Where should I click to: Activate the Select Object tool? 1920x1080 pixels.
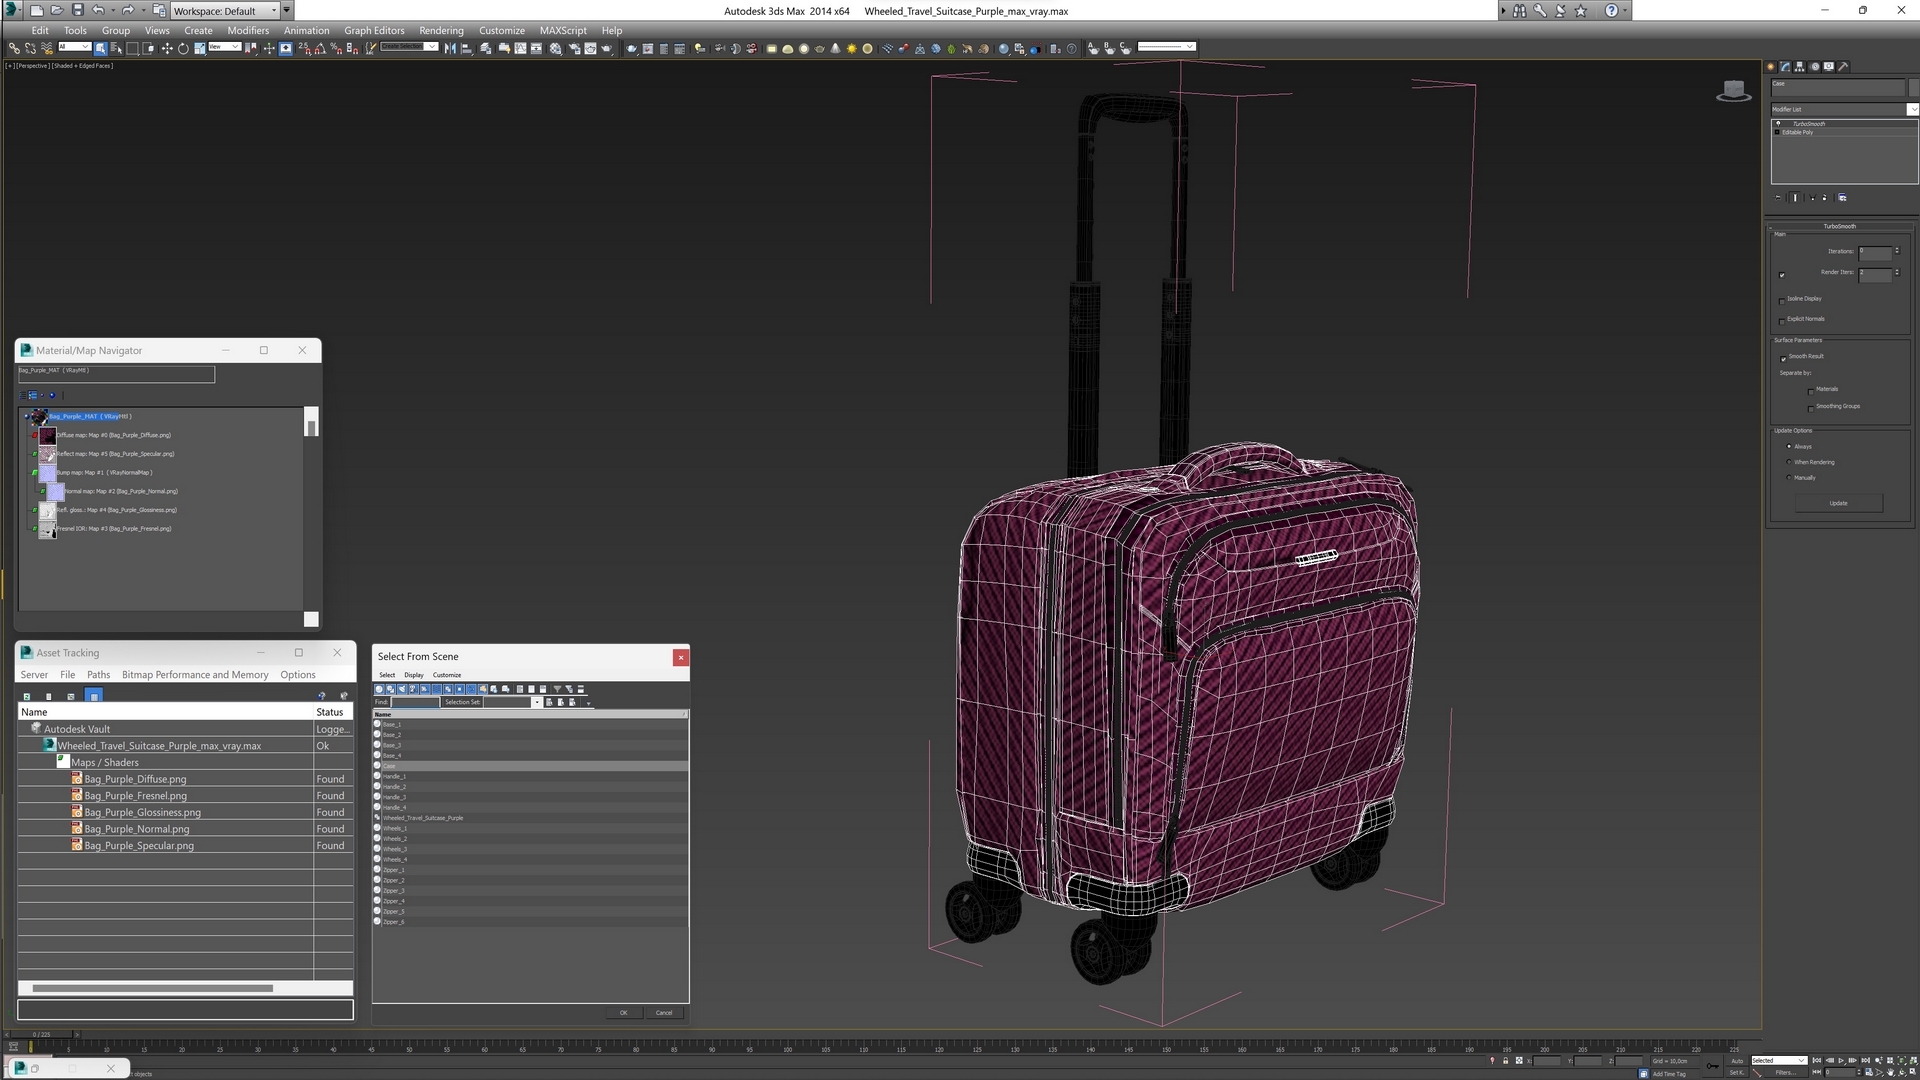click(101, 48)
